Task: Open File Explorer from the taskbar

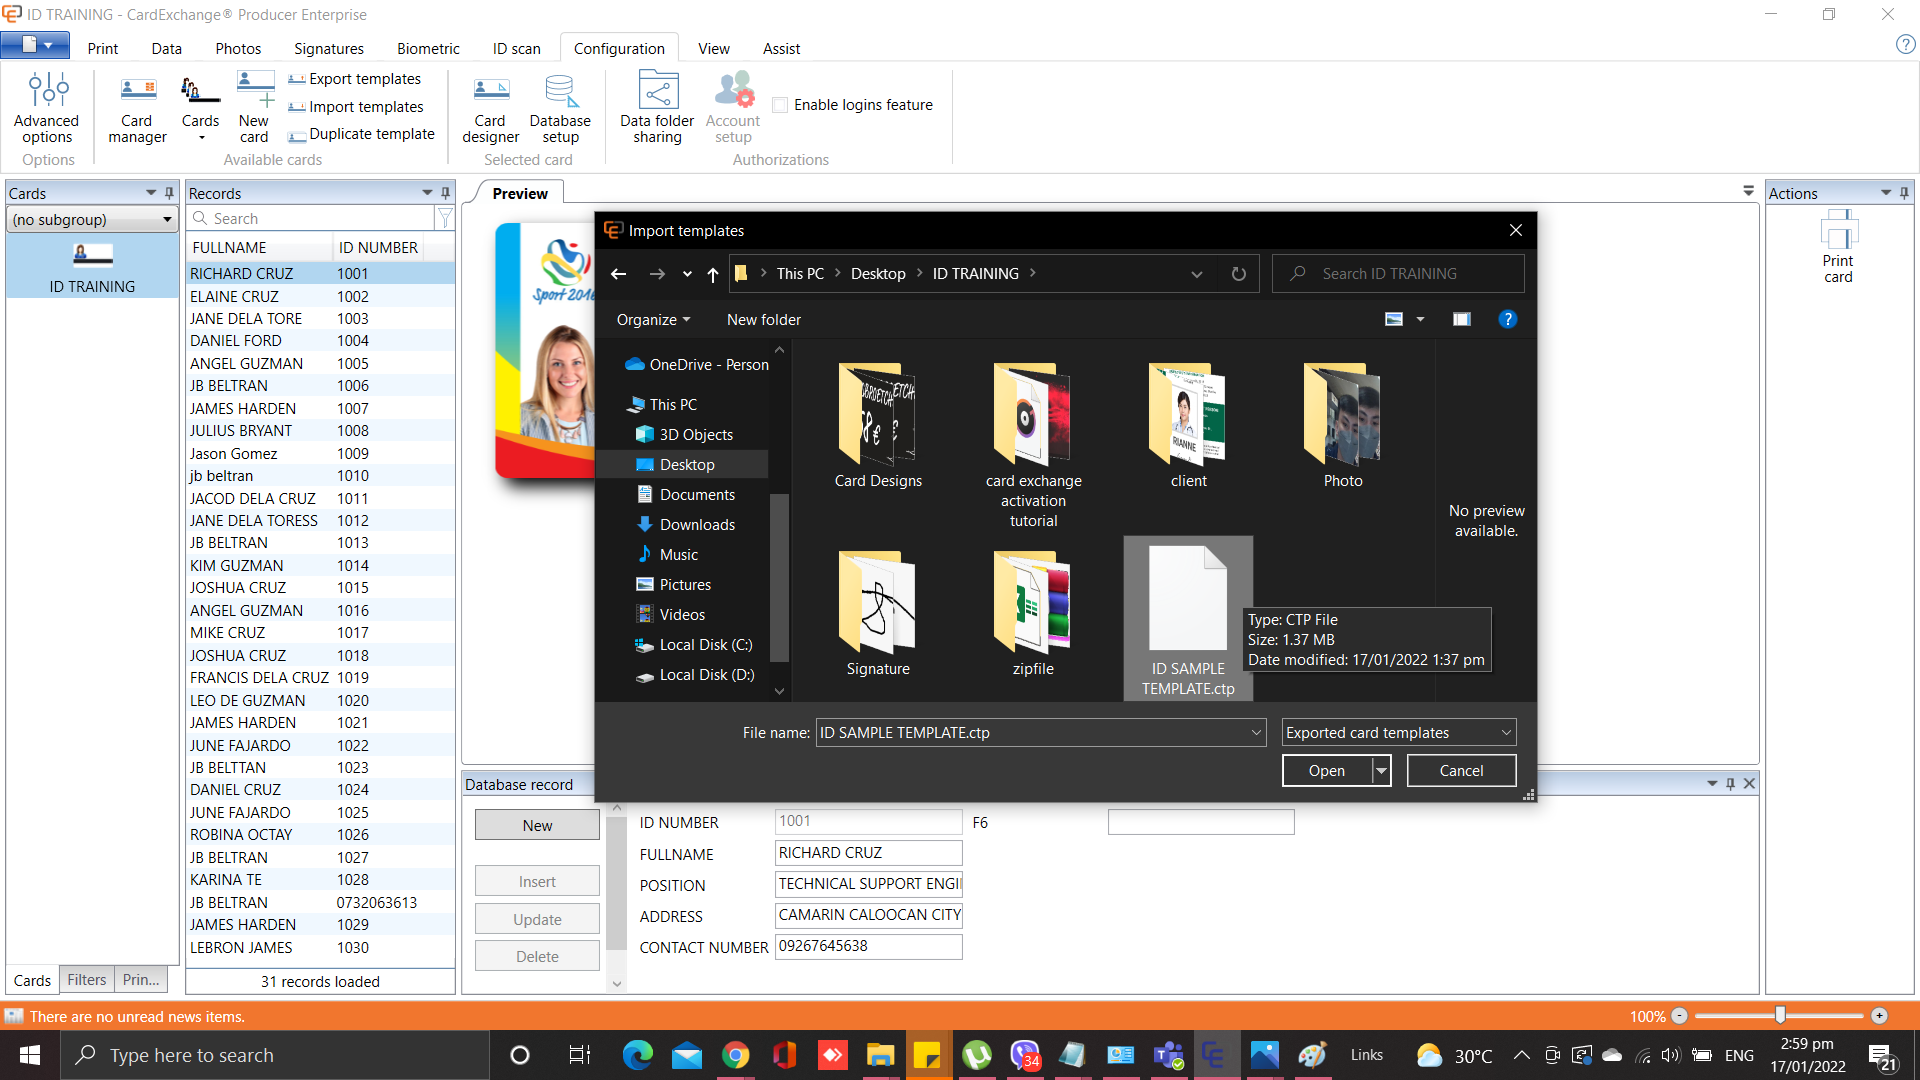Action: click(879, 1055)
